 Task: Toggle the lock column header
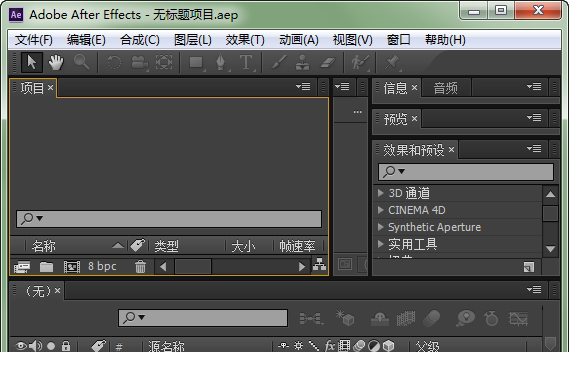pos(66,346)
